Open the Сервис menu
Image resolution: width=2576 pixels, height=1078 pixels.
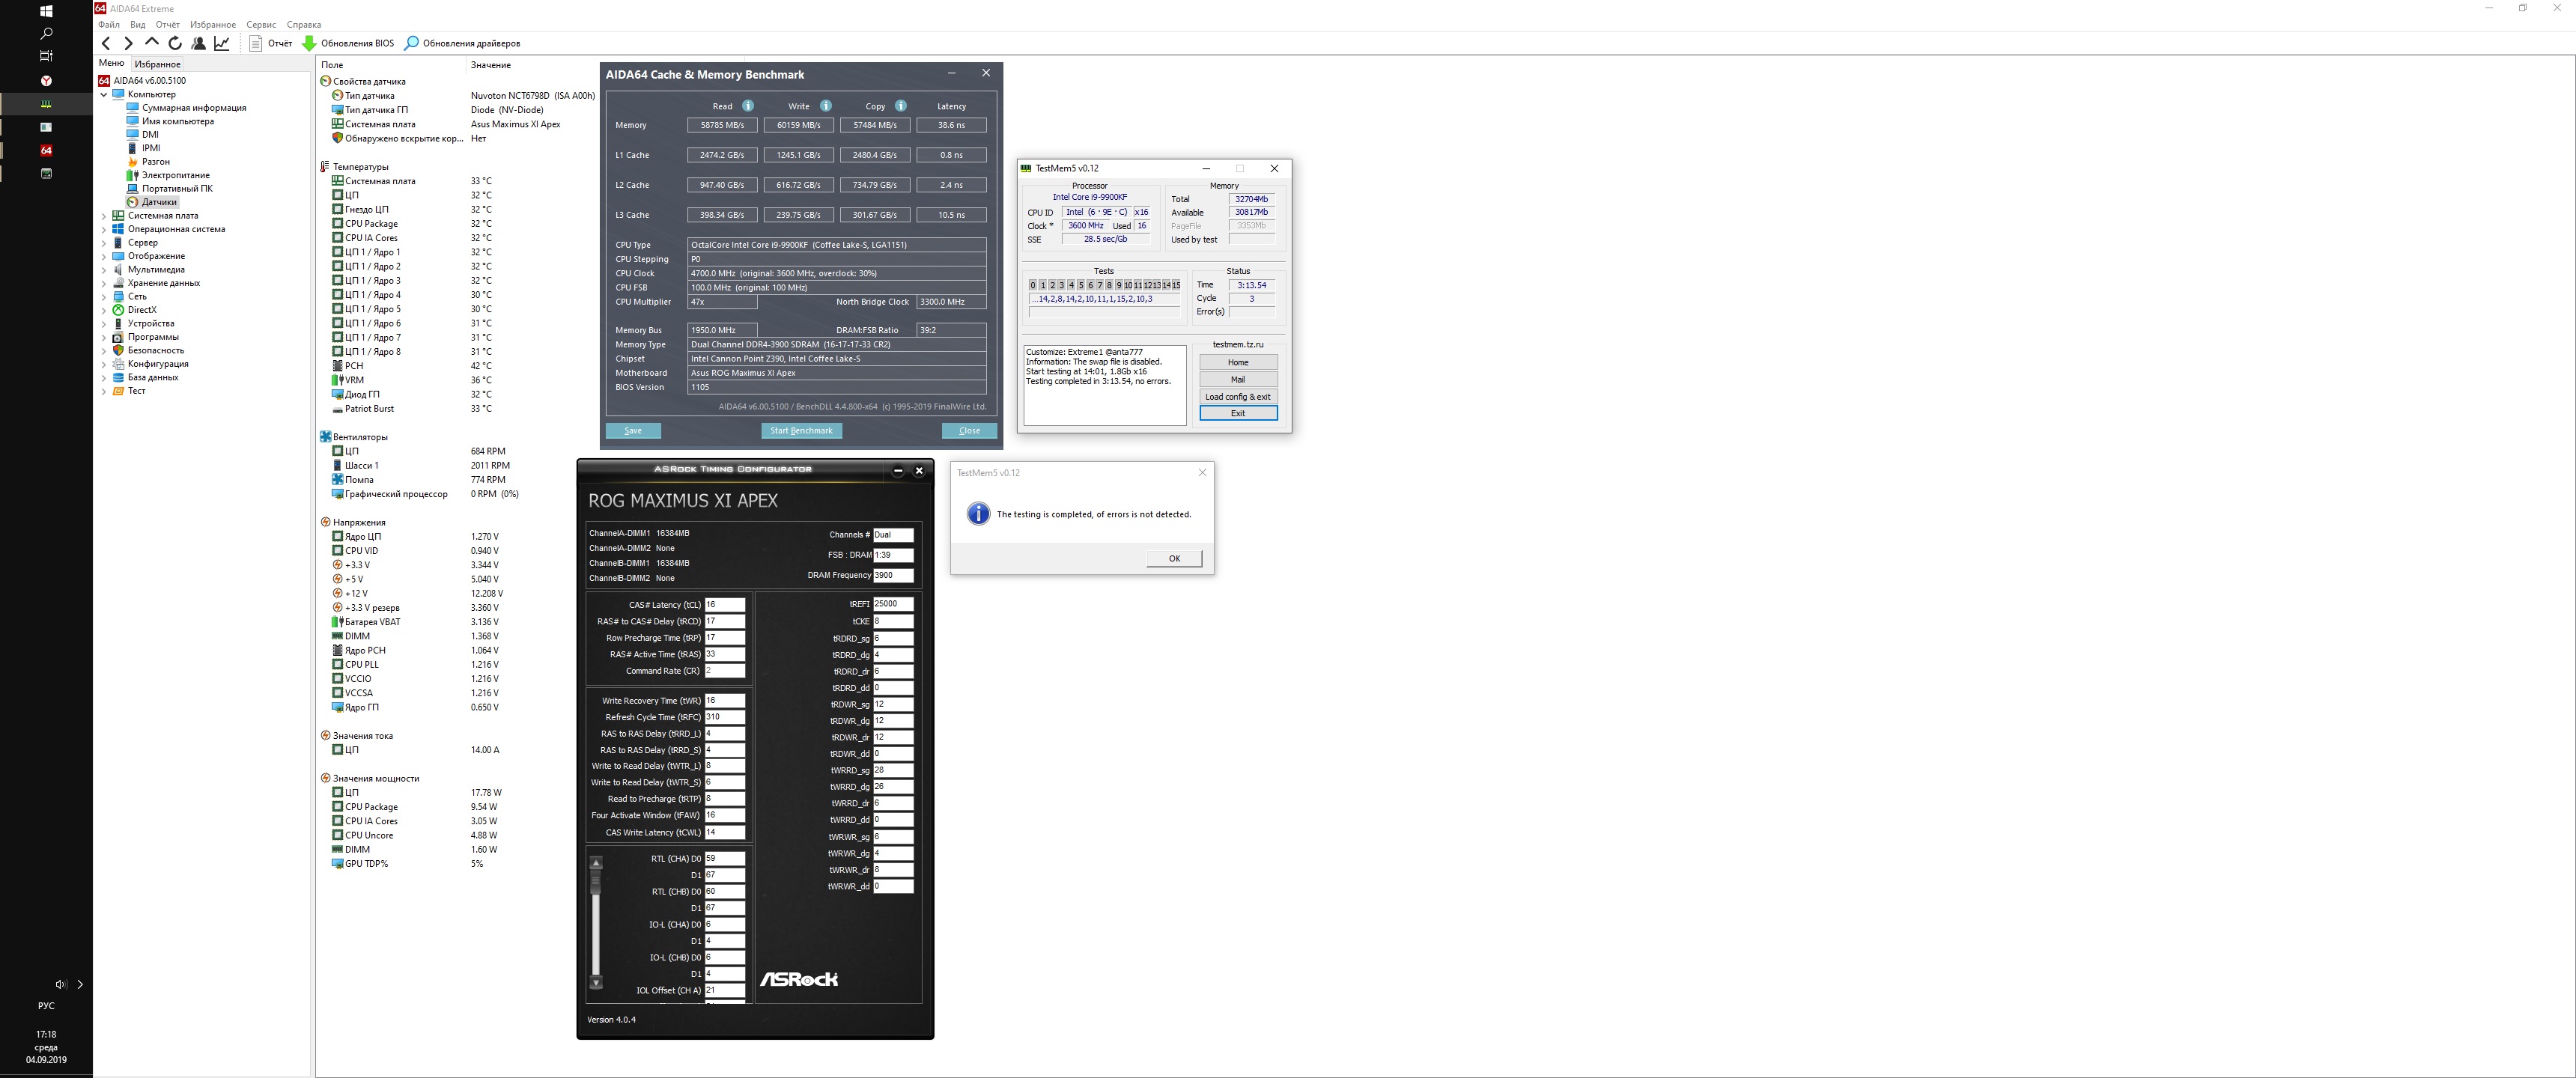[261, 25]
